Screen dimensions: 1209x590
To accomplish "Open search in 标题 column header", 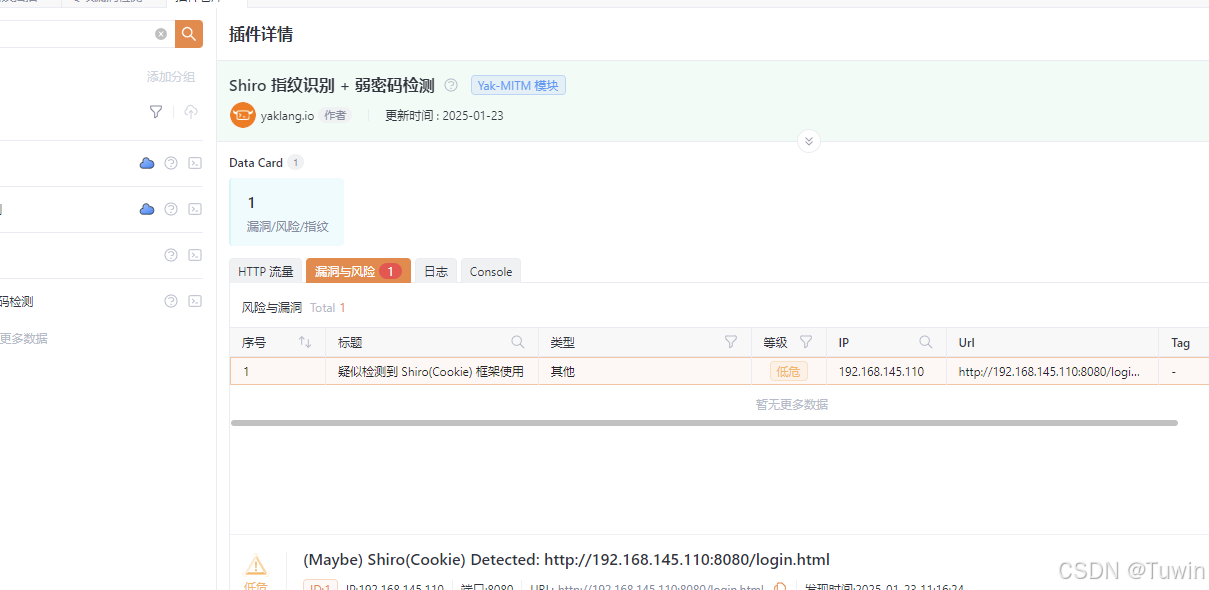I will click(x=518, y=342).
